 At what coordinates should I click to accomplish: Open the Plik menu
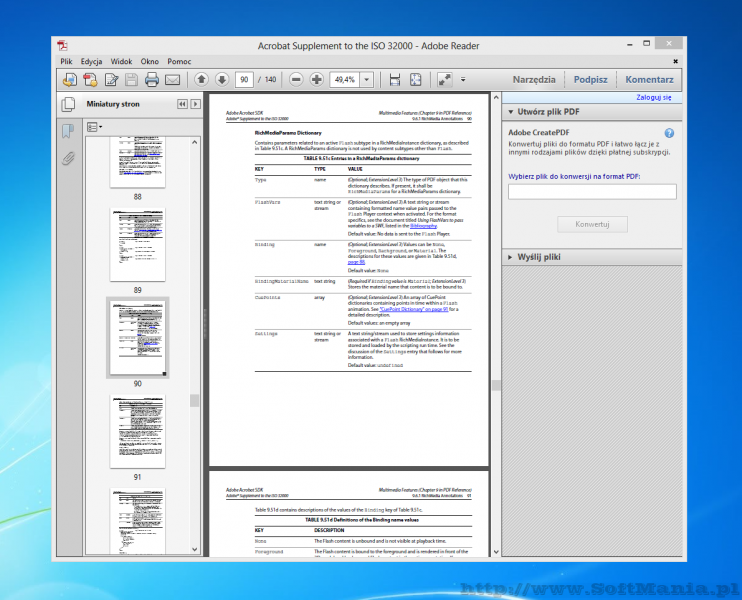tap(66, 62)
